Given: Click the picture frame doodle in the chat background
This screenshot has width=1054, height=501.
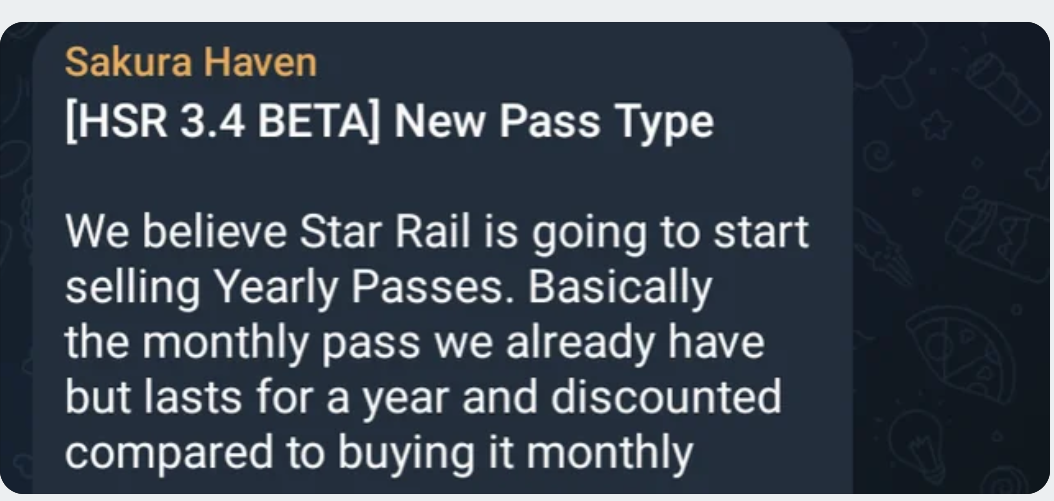Looking at the screenshot, I should (x=996, y=232).
